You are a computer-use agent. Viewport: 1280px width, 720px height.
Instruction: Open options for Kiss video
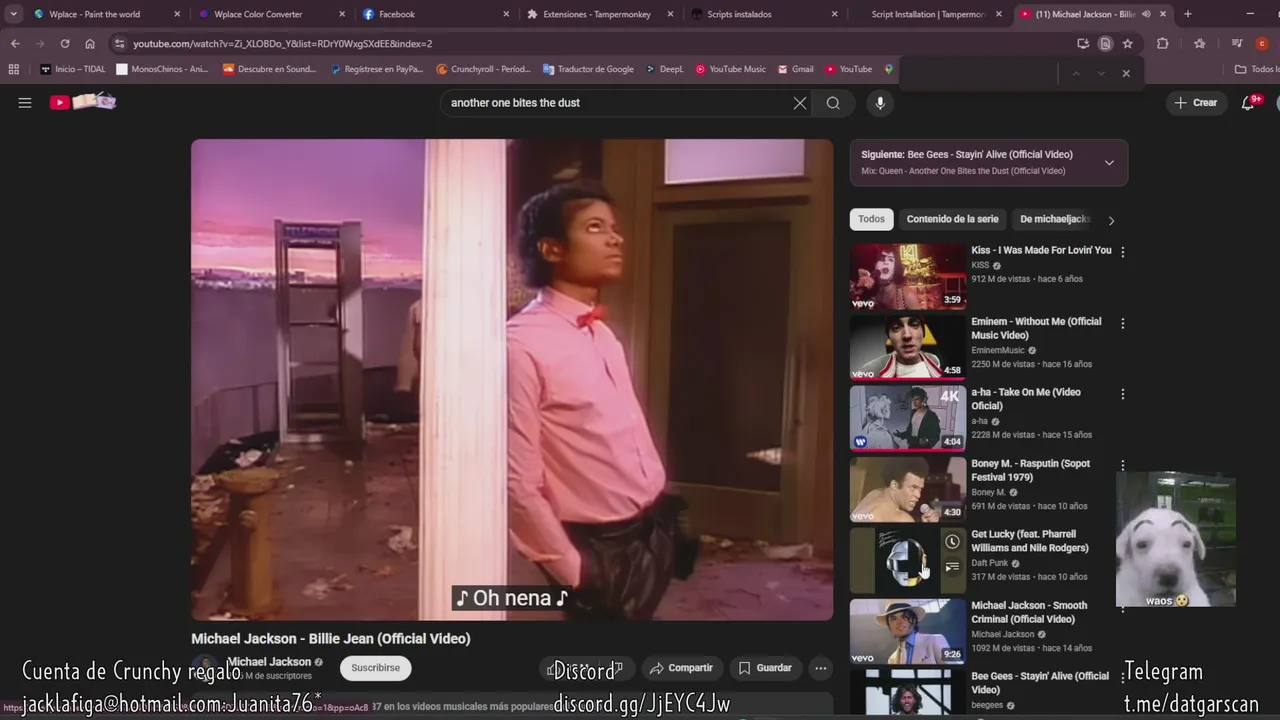pyautogui.click(x=1122, y=252)
